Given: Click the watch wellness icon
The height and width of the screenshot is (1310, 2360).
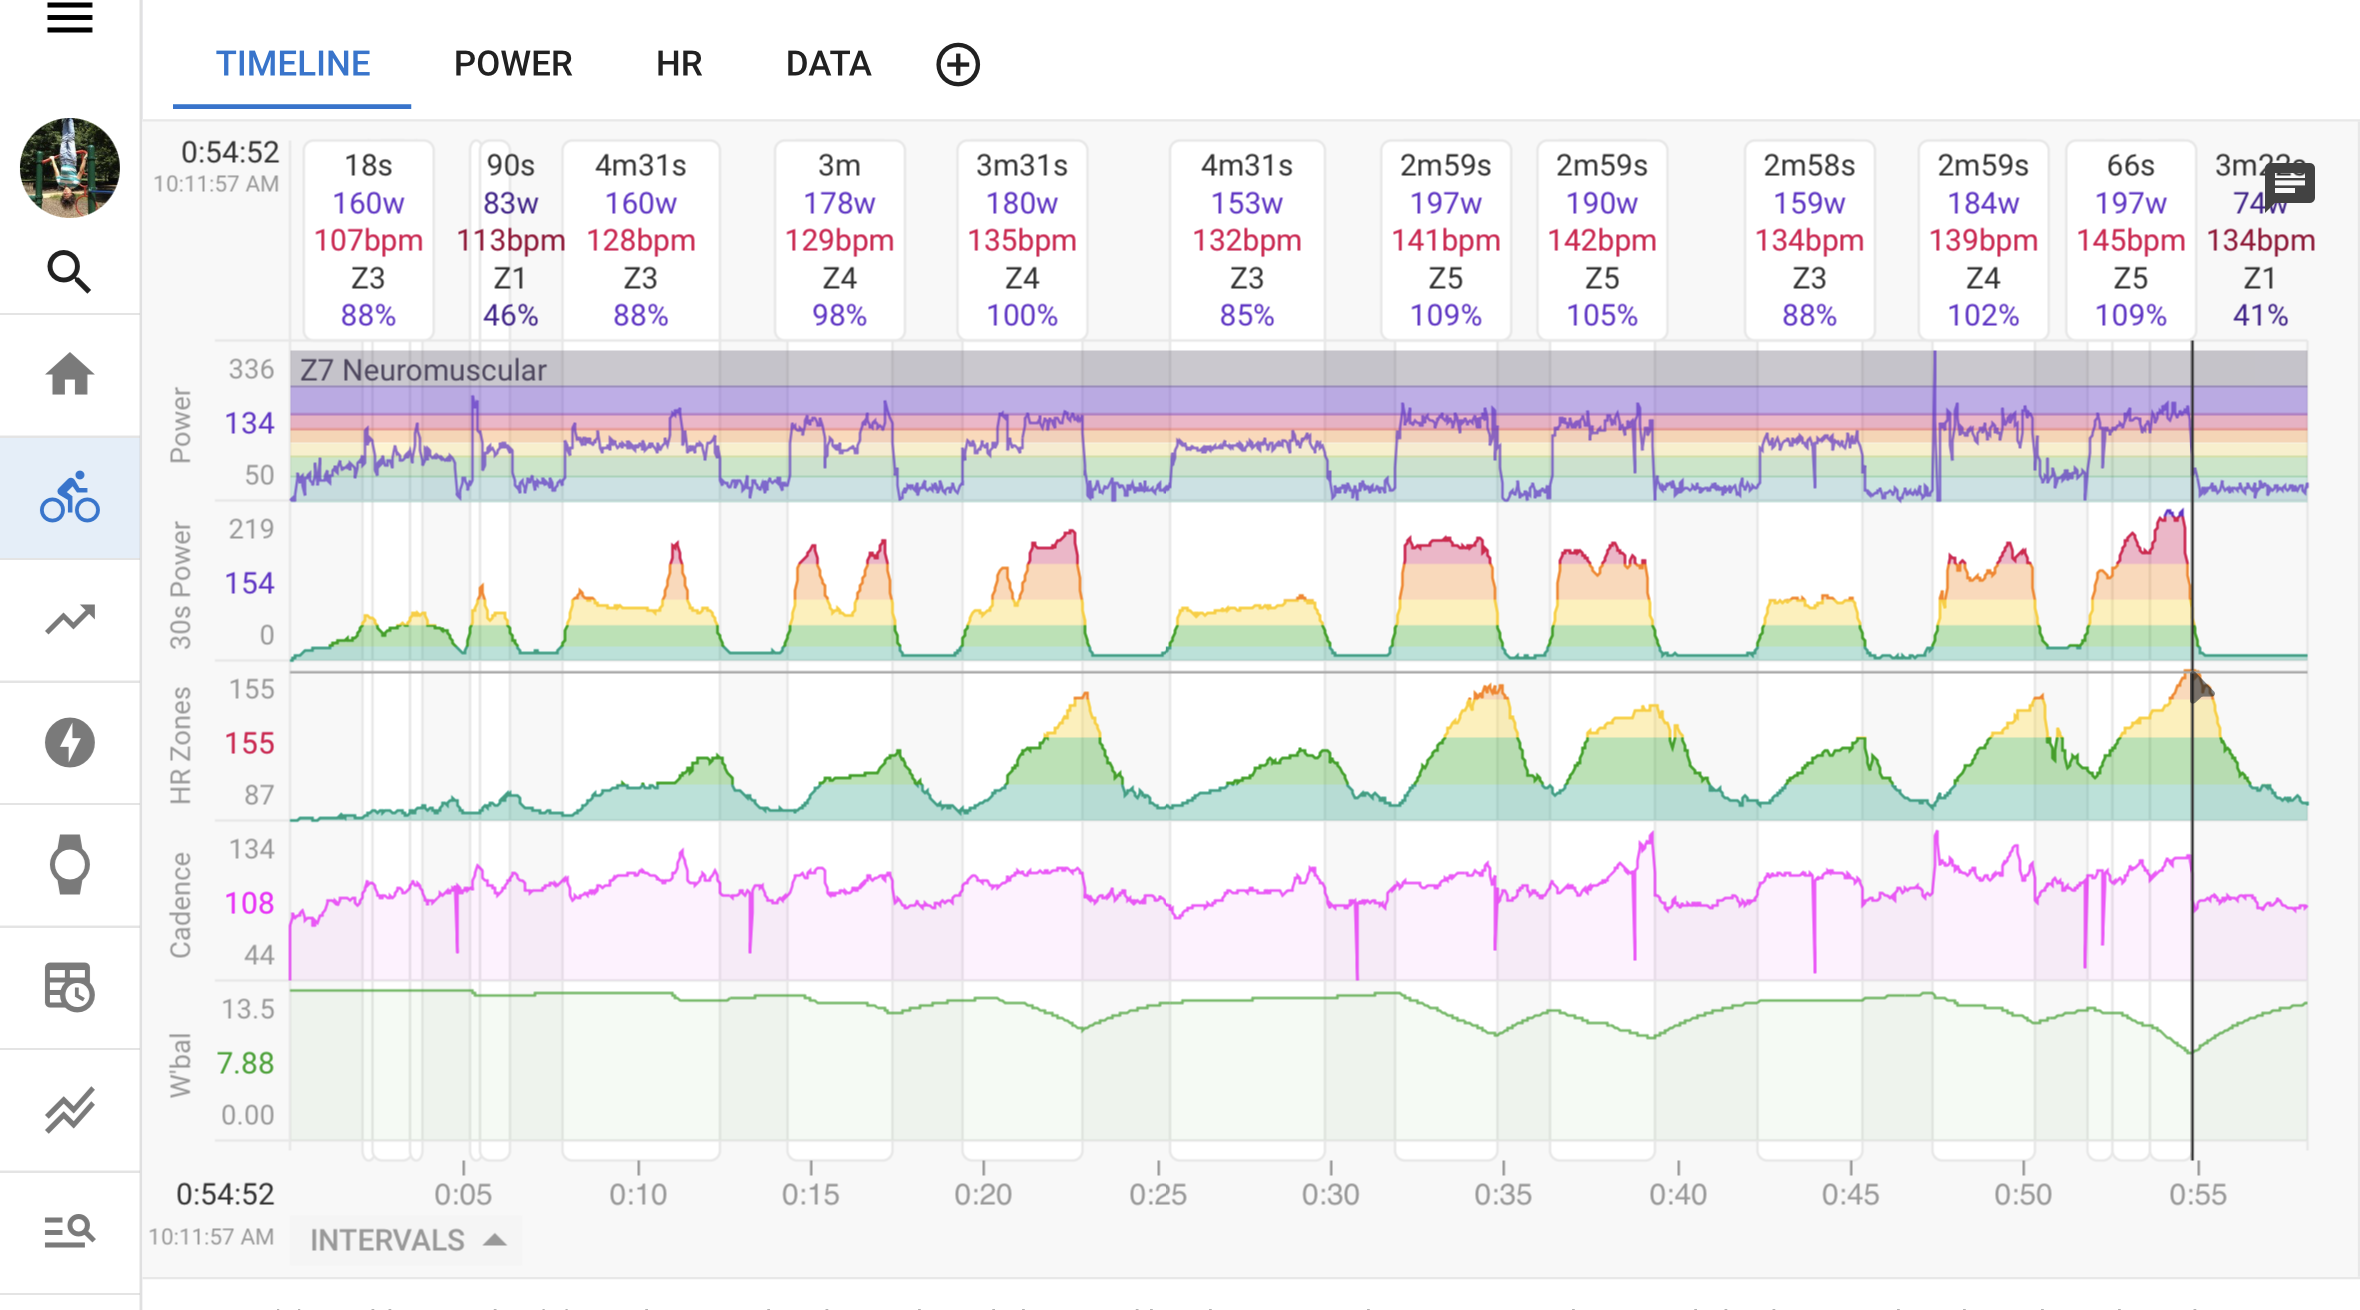Looking at the screenshot, I should click(69, 865).
